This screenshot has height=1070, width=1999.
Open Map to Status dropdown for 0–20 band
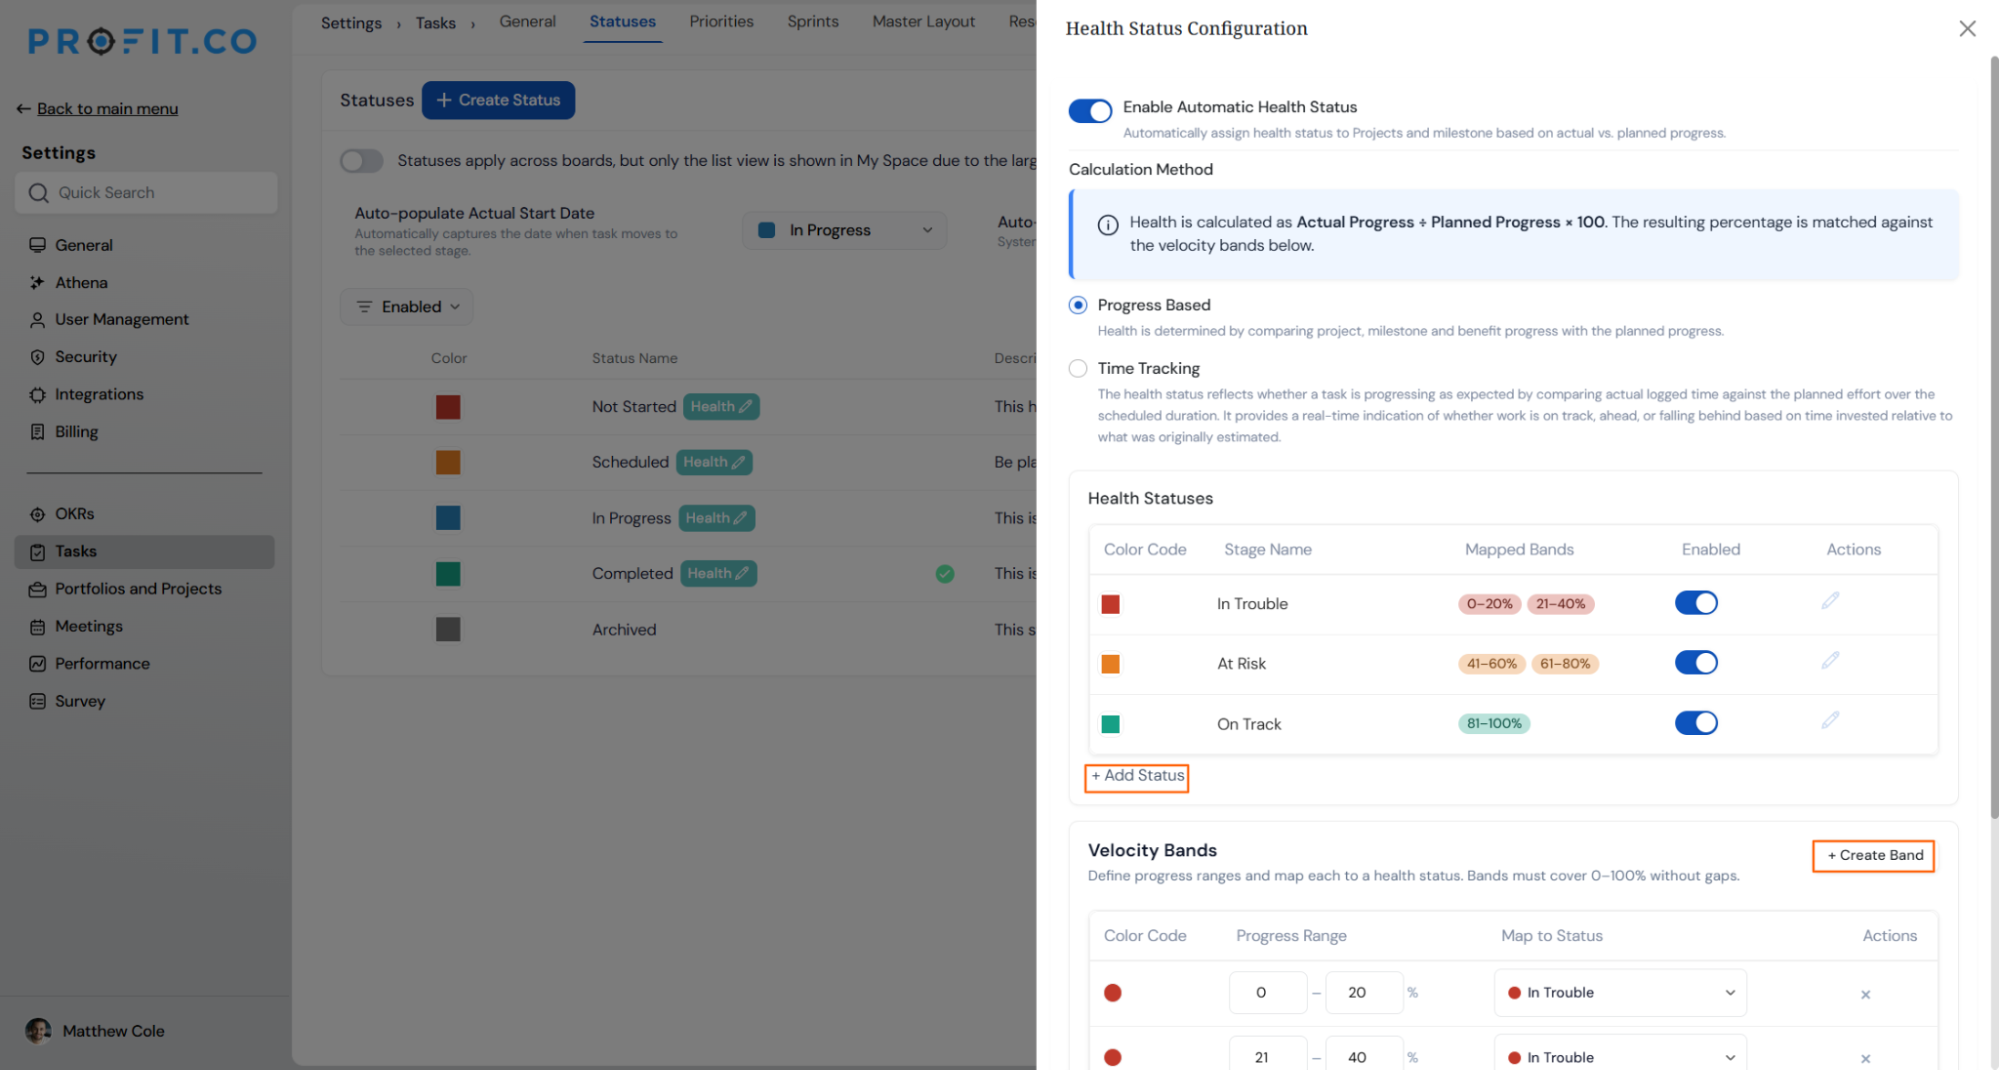(1620, 993)
